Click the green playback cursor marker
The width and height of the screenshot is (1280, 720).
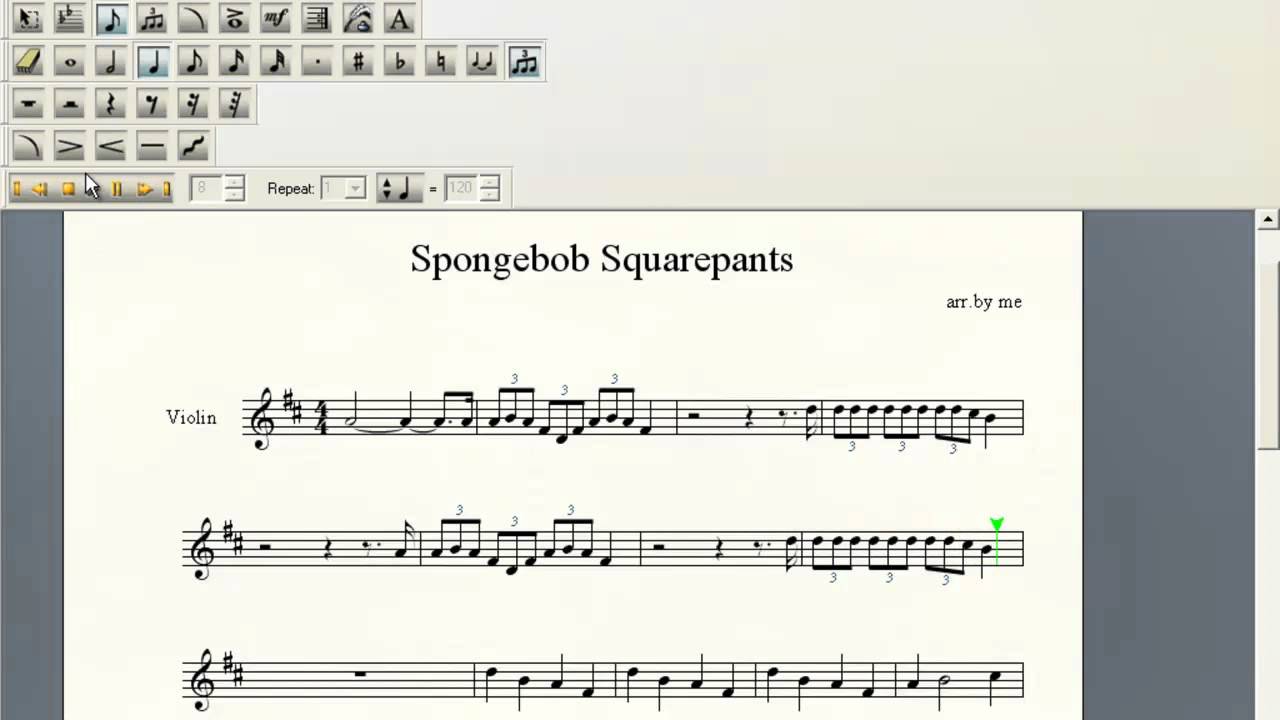point(997,526)
